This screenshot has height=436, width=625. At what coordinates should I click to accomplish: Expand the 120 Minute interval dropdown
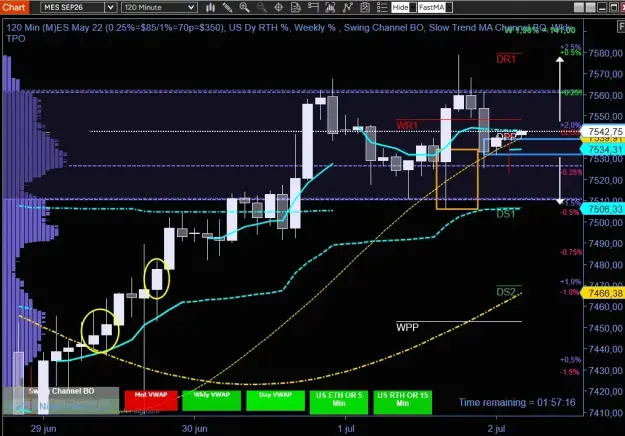click(x=159, y=7)
